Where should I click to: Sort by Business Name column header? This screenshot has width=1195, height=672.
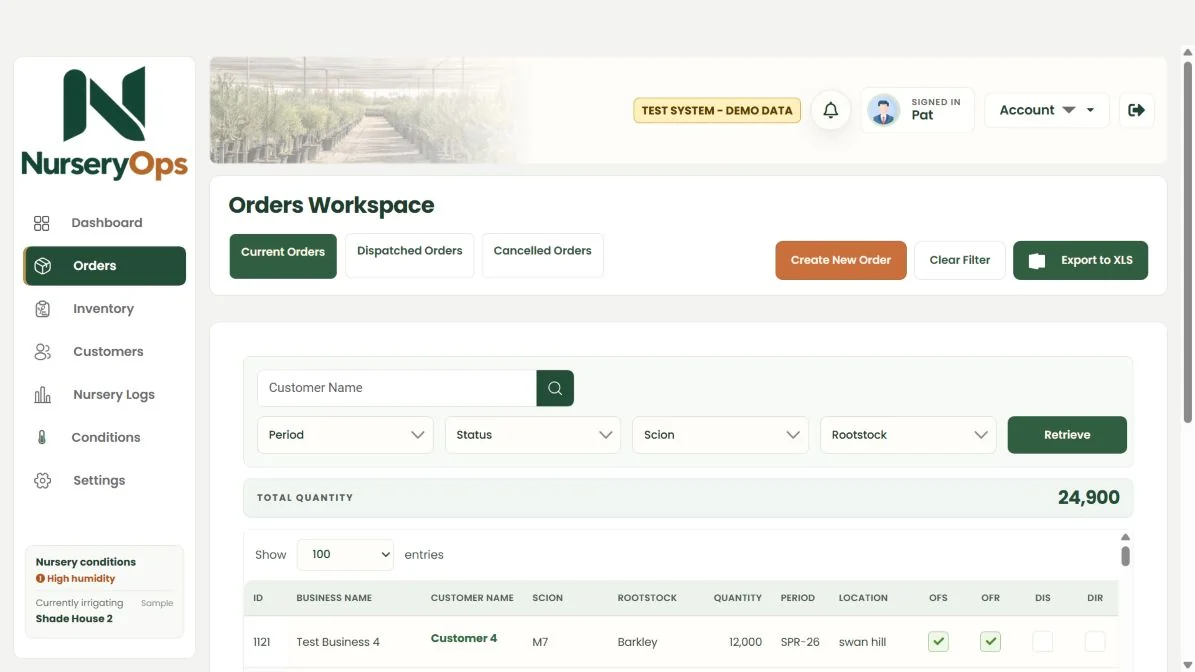[x=334, y=598]
